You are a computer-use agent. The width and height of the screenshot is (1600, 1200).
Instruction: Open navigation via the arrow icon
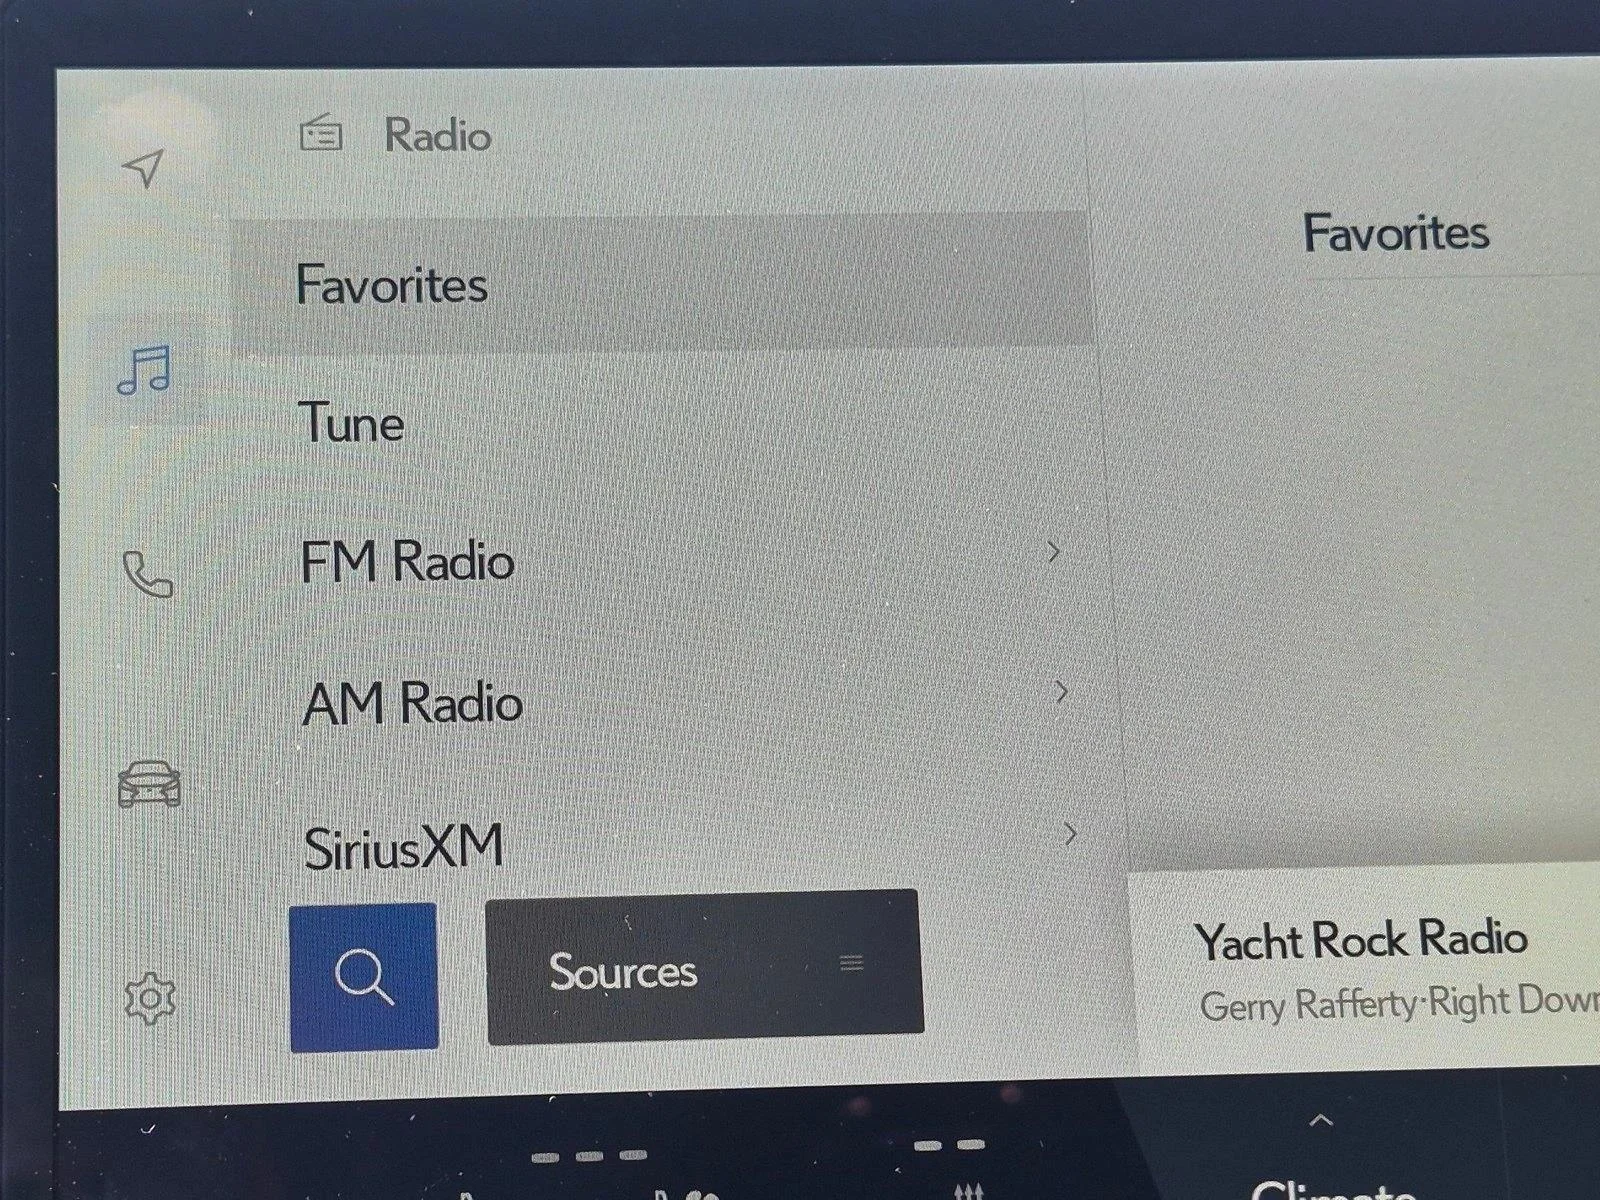click(x=143, y=169)
